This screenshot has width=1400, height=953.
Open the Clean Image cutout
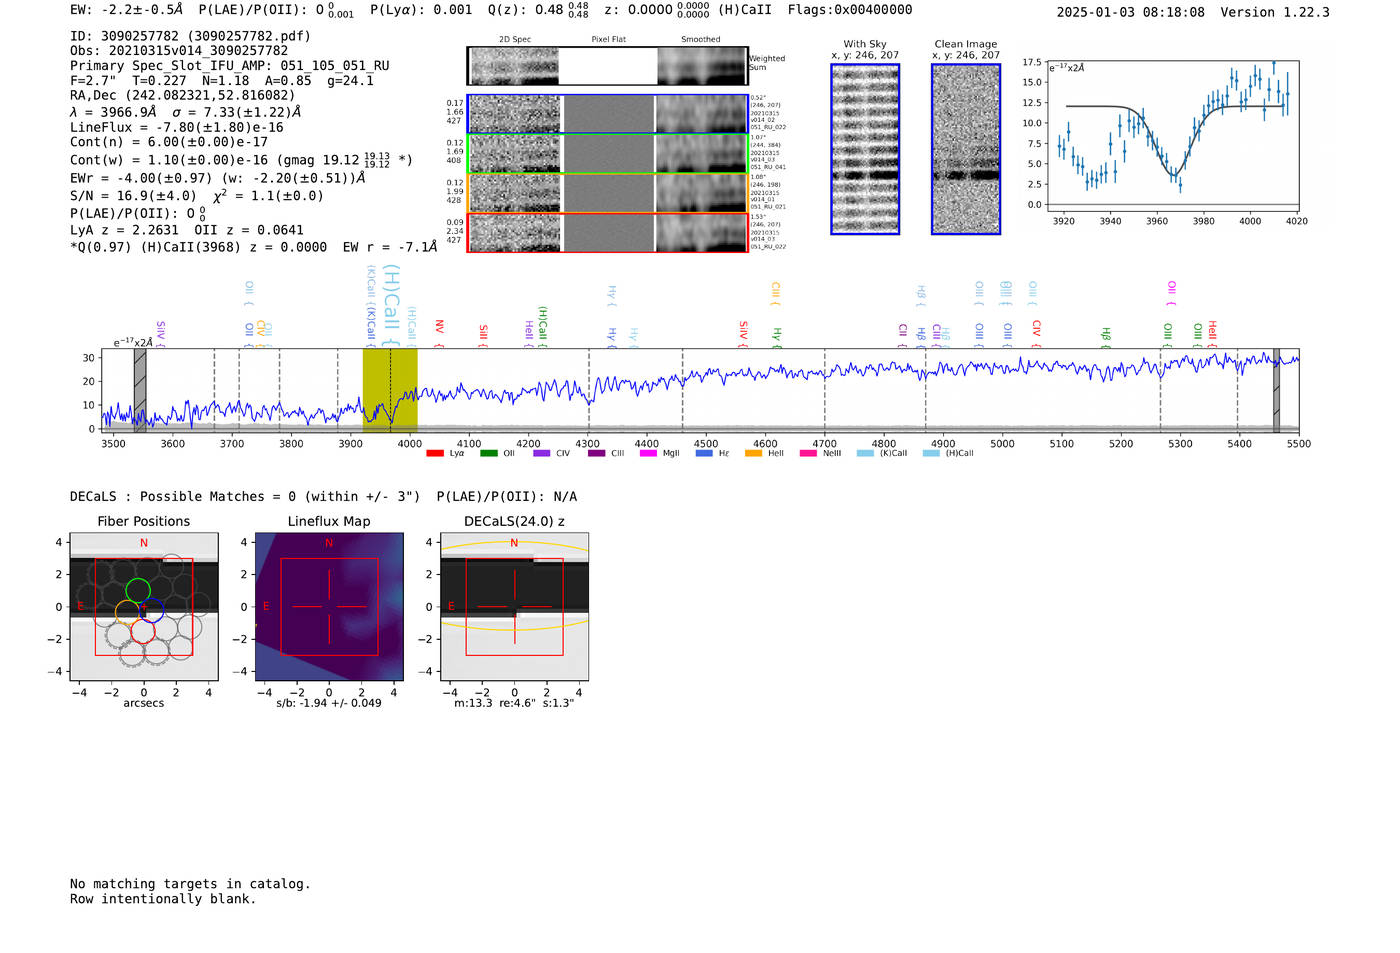pyautogui.click(x=966, y=149)
